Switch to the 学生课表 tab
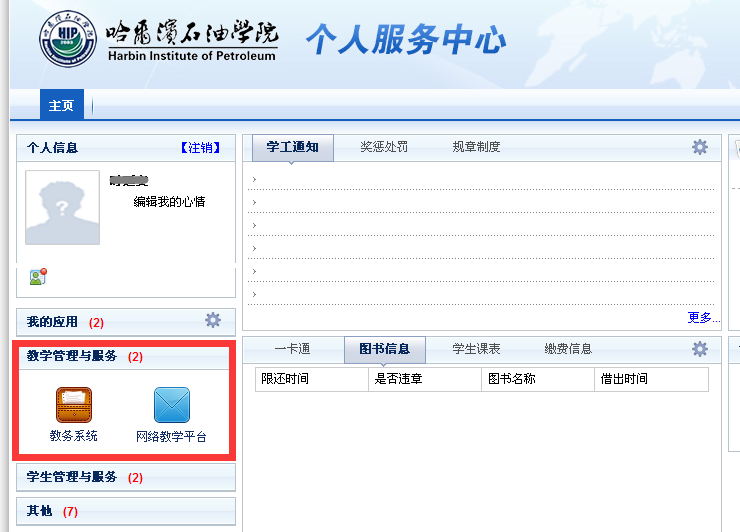This screenshot has width=740, height=532. click(x=476, y=349)
